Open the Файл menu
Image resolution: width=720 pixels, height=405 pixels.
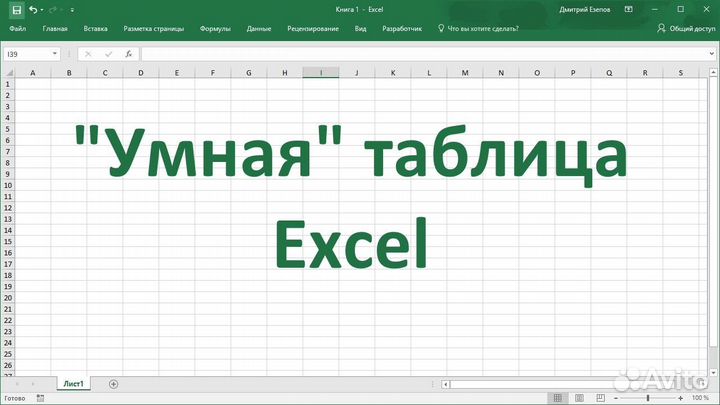17,28
